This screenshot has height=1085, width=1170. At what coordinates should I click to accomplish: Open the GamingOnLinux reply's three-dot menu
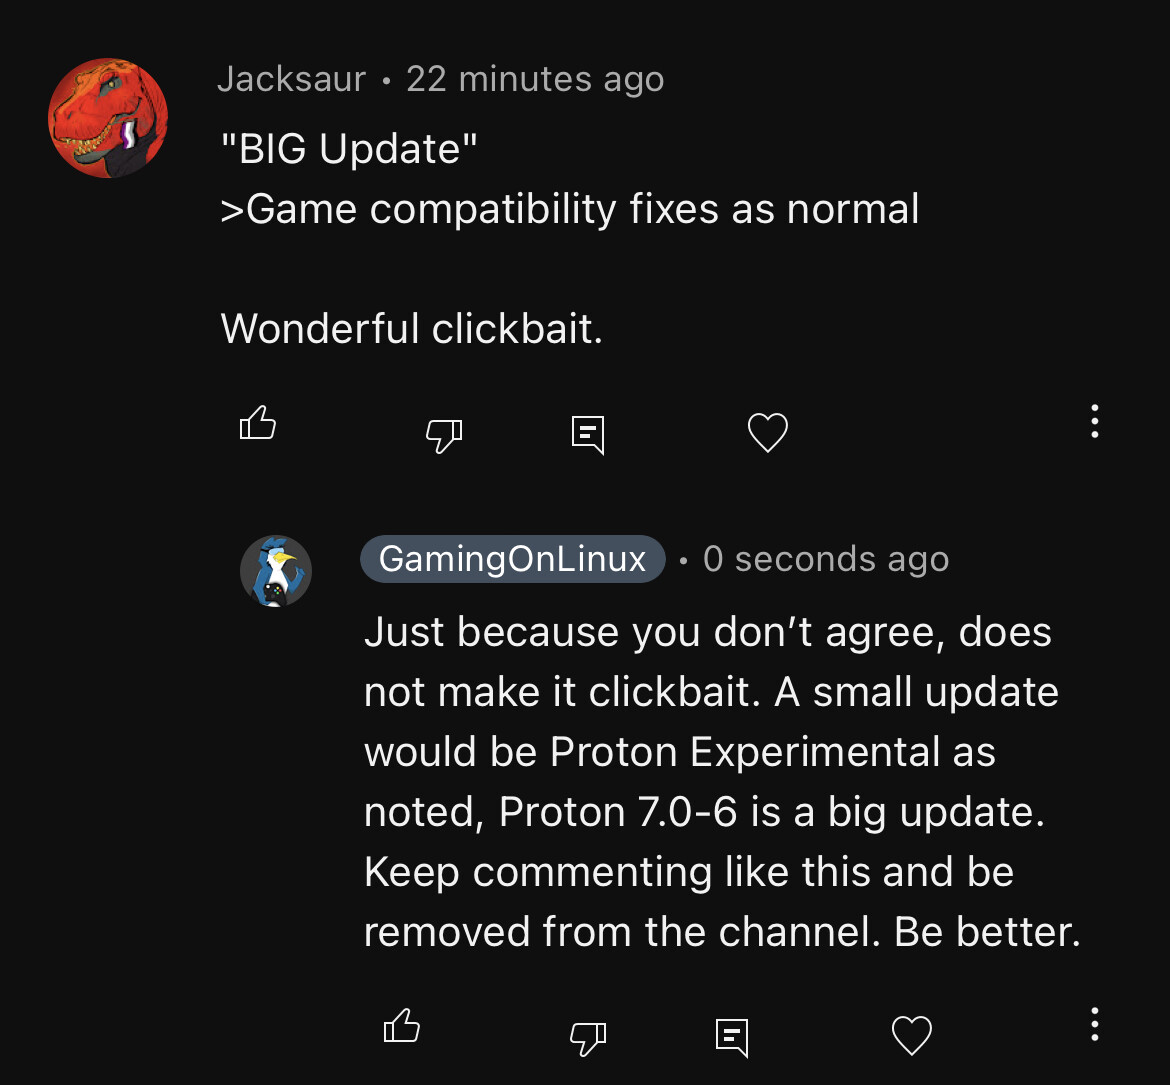1095,1024
